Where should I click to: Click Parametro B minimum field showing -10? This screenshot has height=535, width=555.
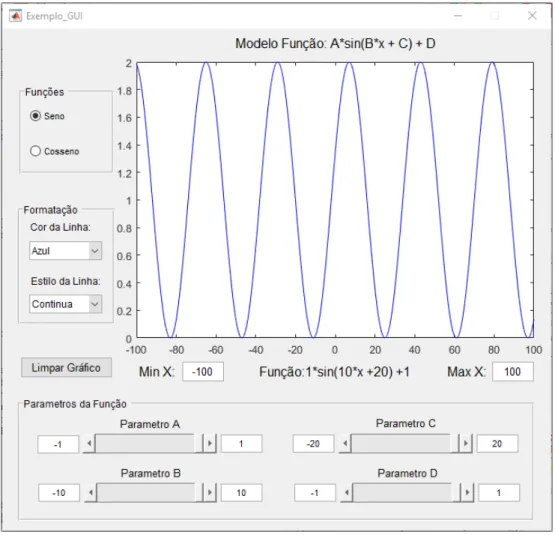point(59,493)
